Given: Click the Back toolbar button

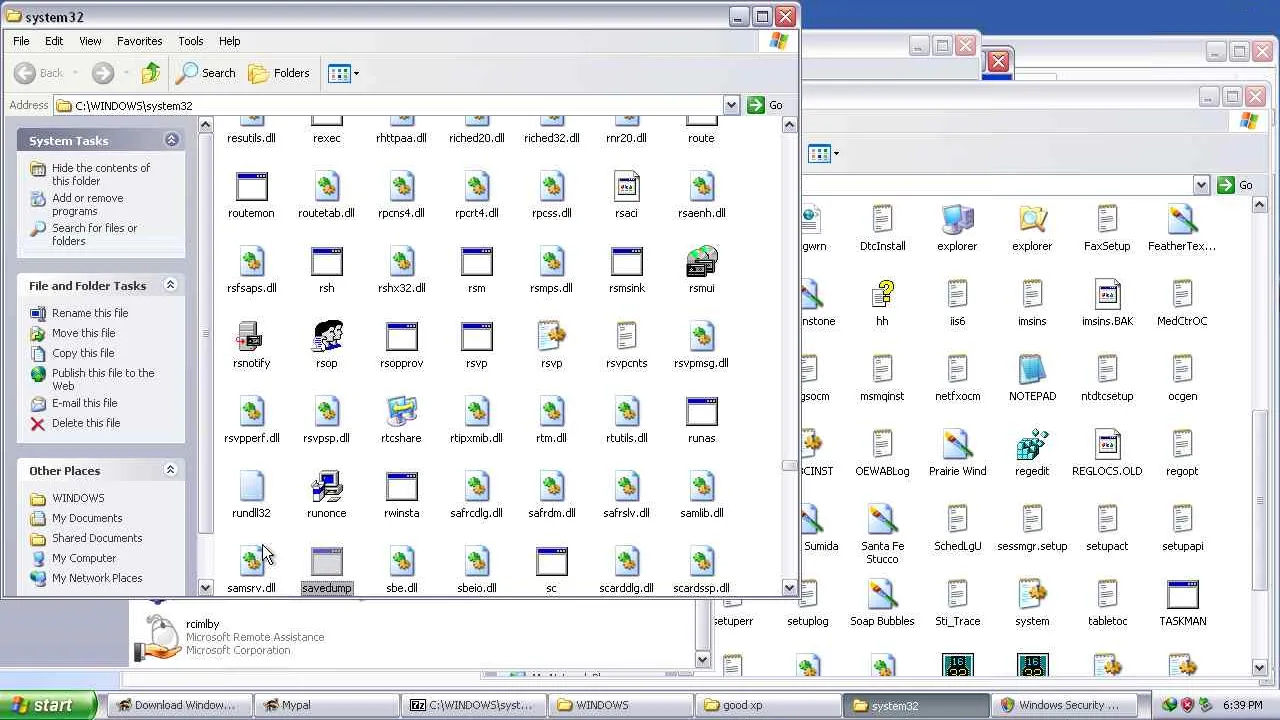Looking at the screenshot, I should [x=39, y=73].
